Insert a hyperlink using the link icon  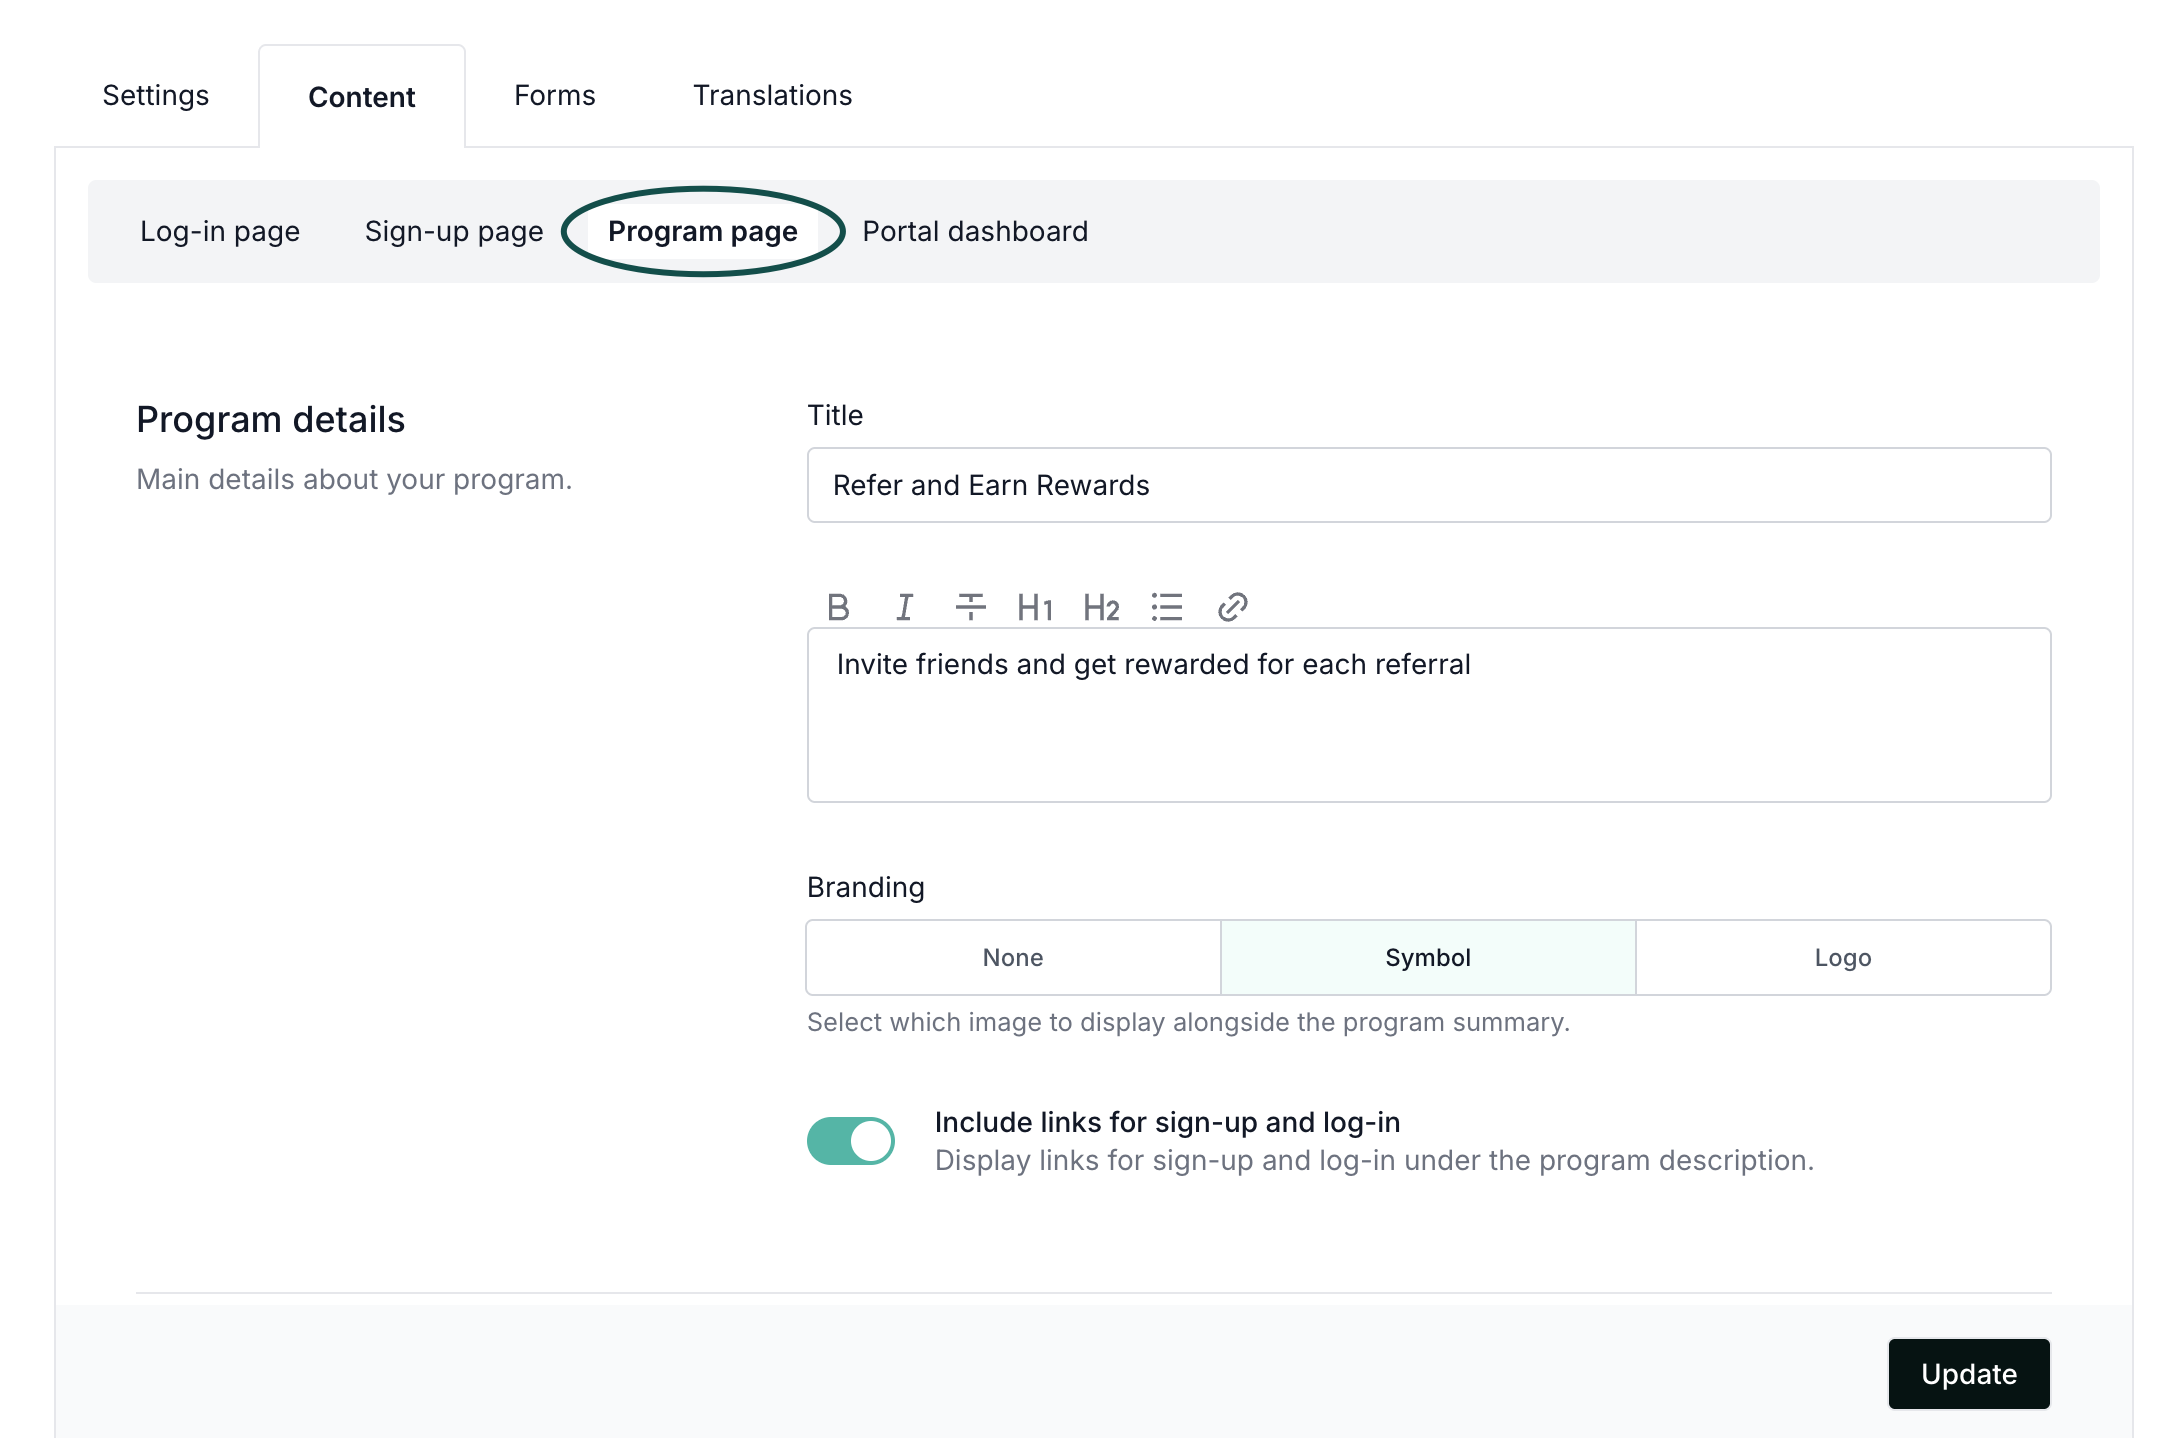1232,607
